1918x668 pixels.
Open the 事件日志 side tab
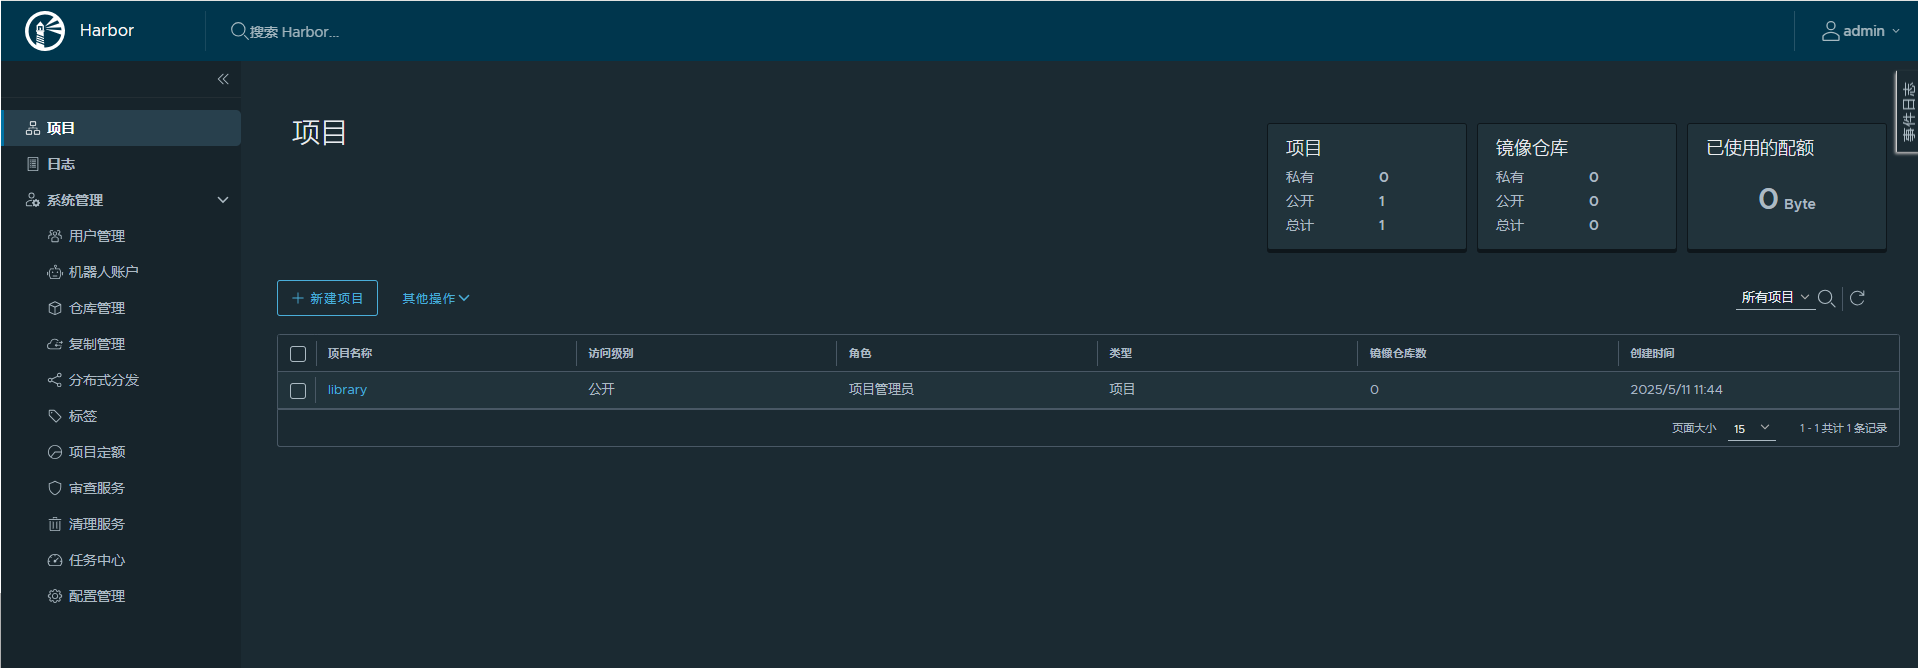coord(1907,112)
